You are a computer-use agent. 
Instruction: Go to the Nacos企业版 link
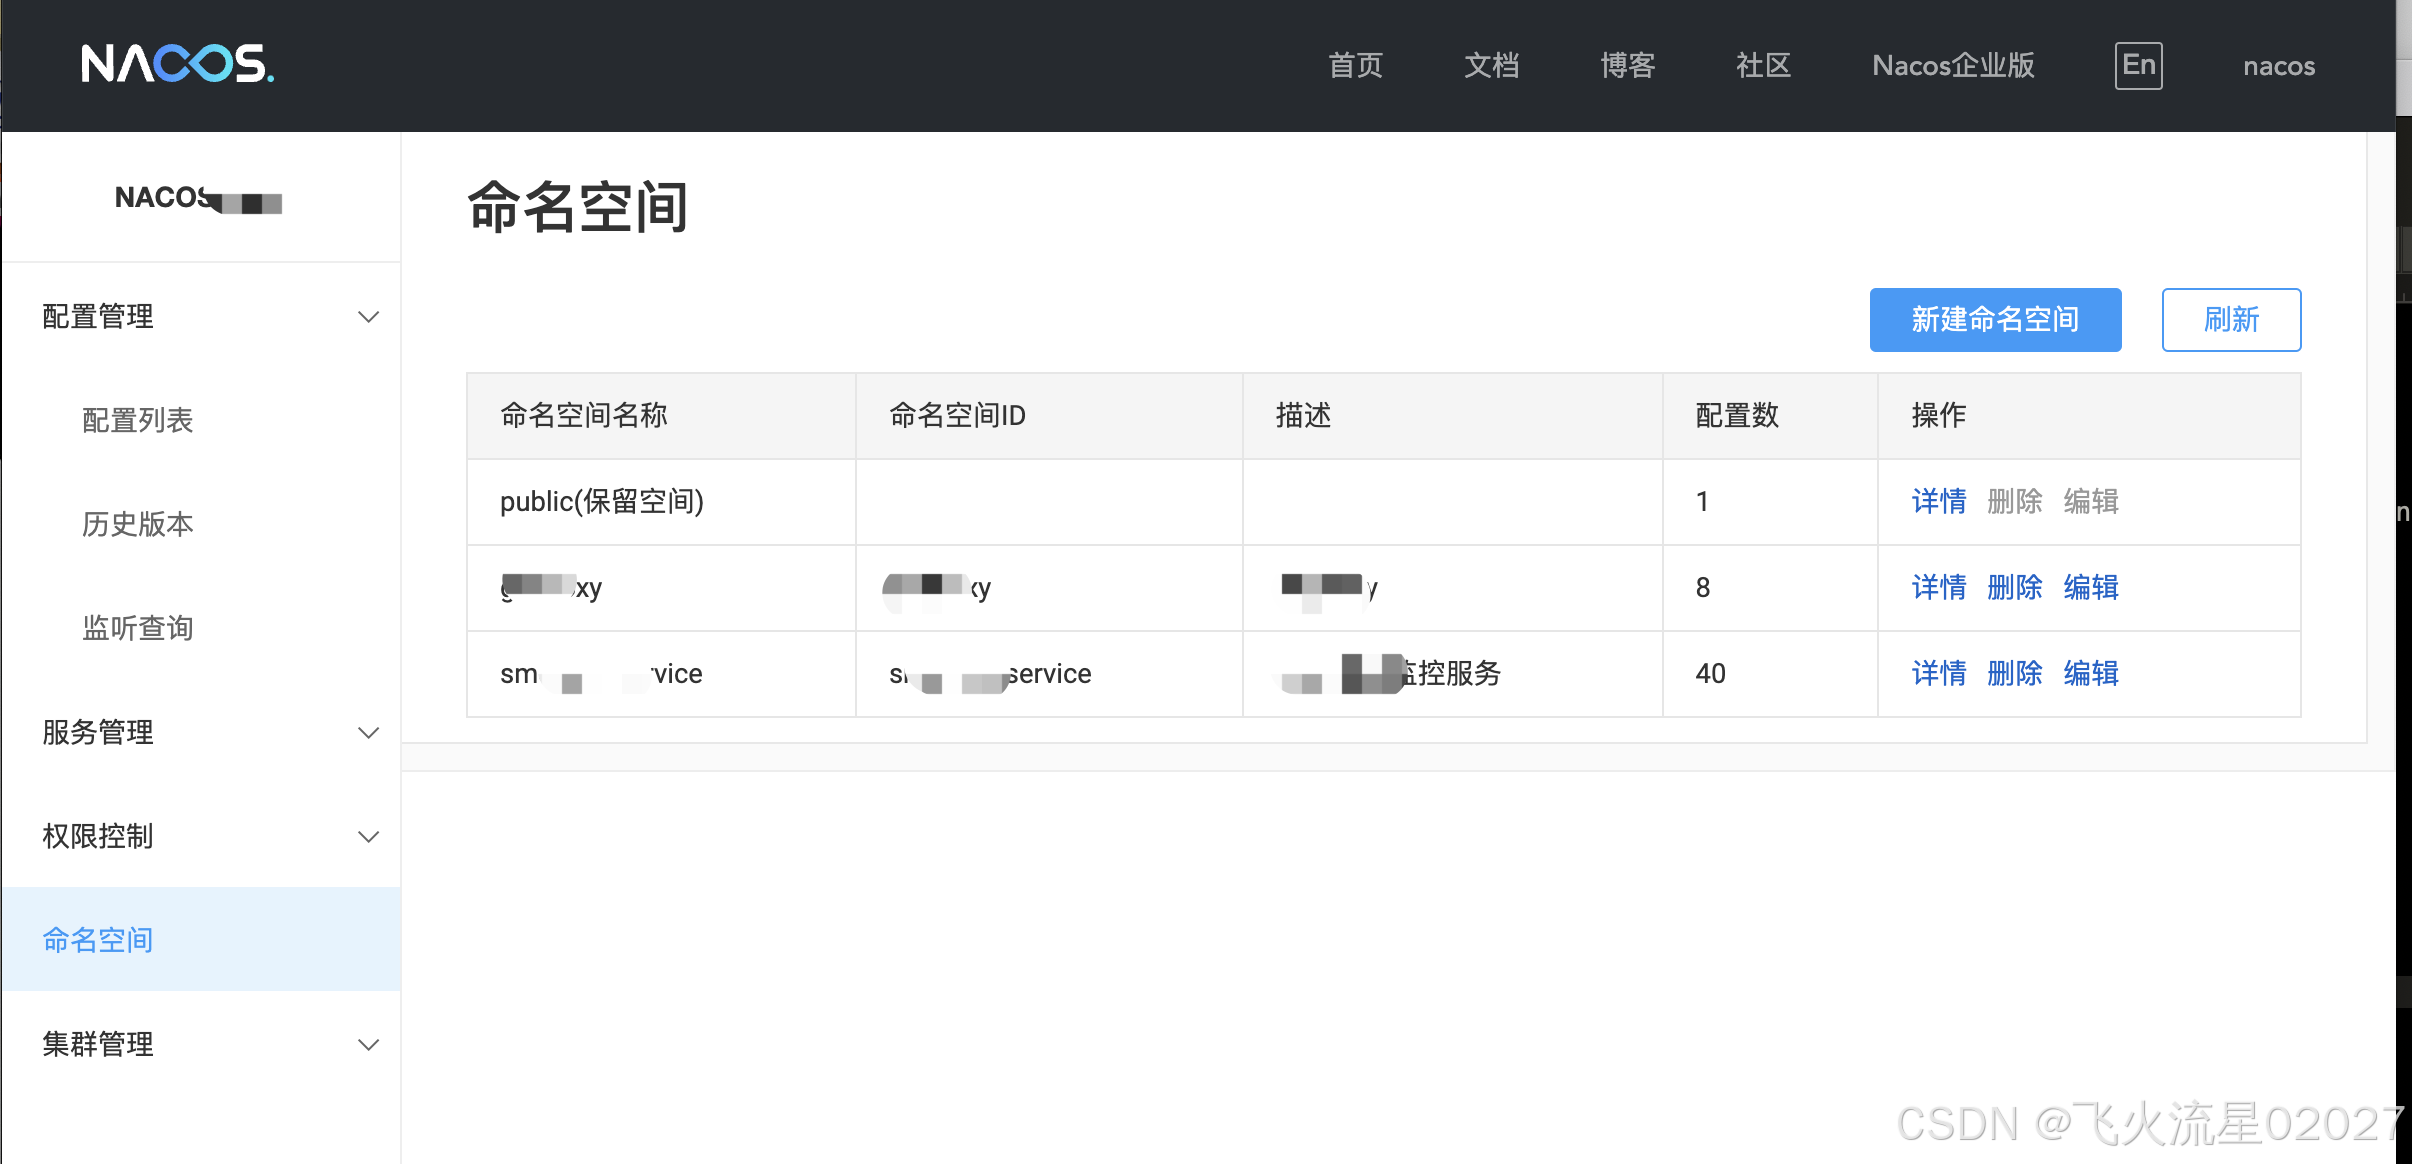tap(1953, 66)
